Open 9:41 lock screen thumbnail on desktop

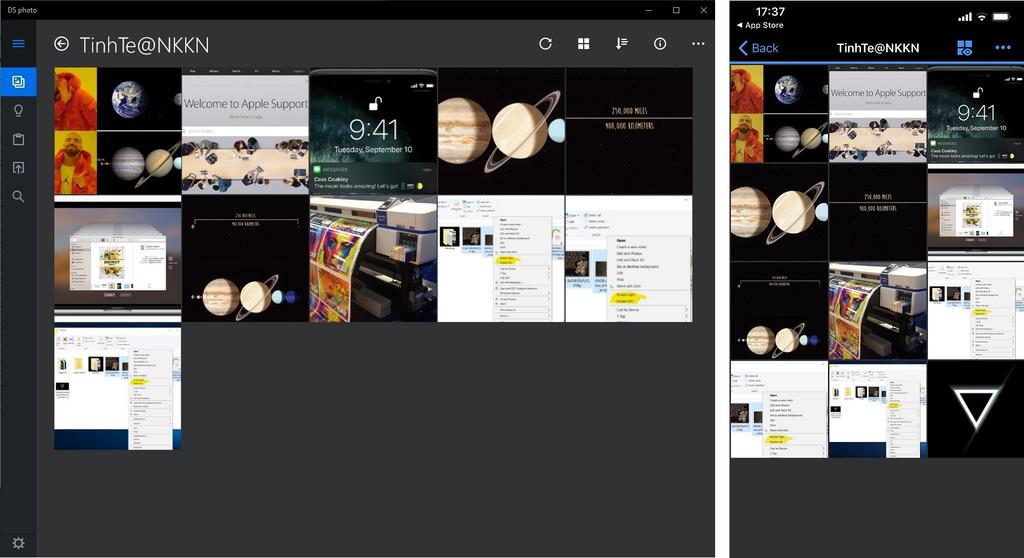click(x=373, y=131)
